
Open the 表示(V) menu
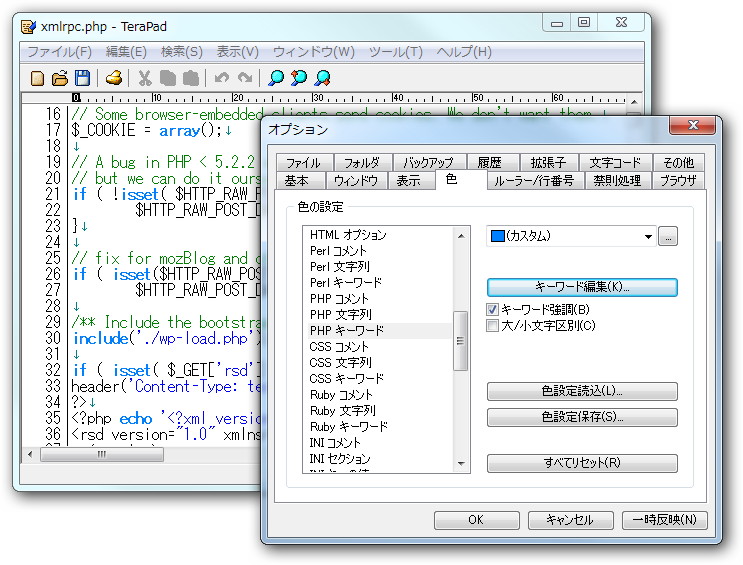click(237, 52)
